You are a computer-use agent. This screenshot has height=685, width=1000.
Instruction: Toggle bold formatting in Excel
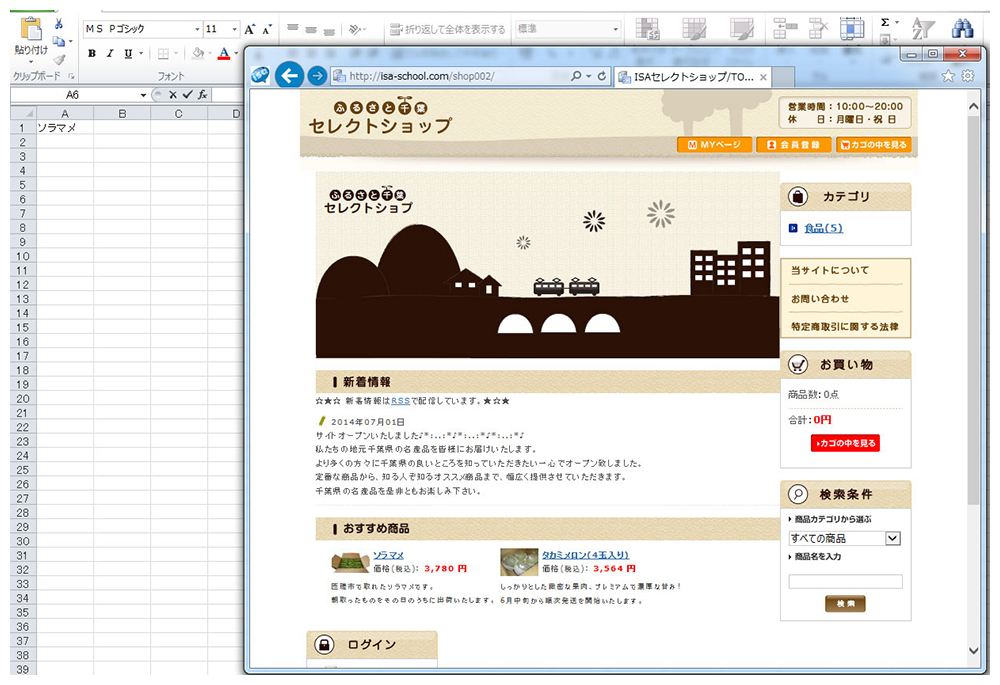coord(92,54)
